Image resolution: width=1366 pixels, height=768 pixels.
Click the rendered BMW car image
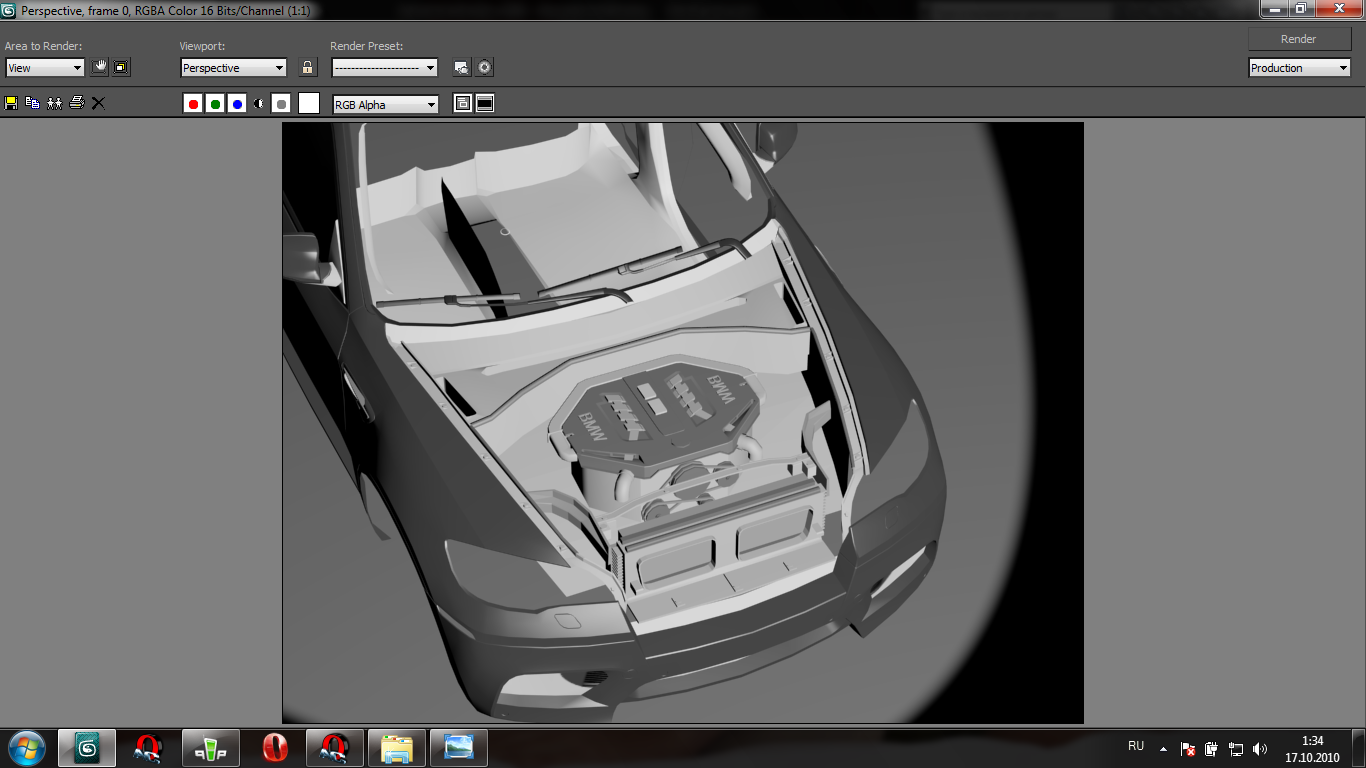683,423
